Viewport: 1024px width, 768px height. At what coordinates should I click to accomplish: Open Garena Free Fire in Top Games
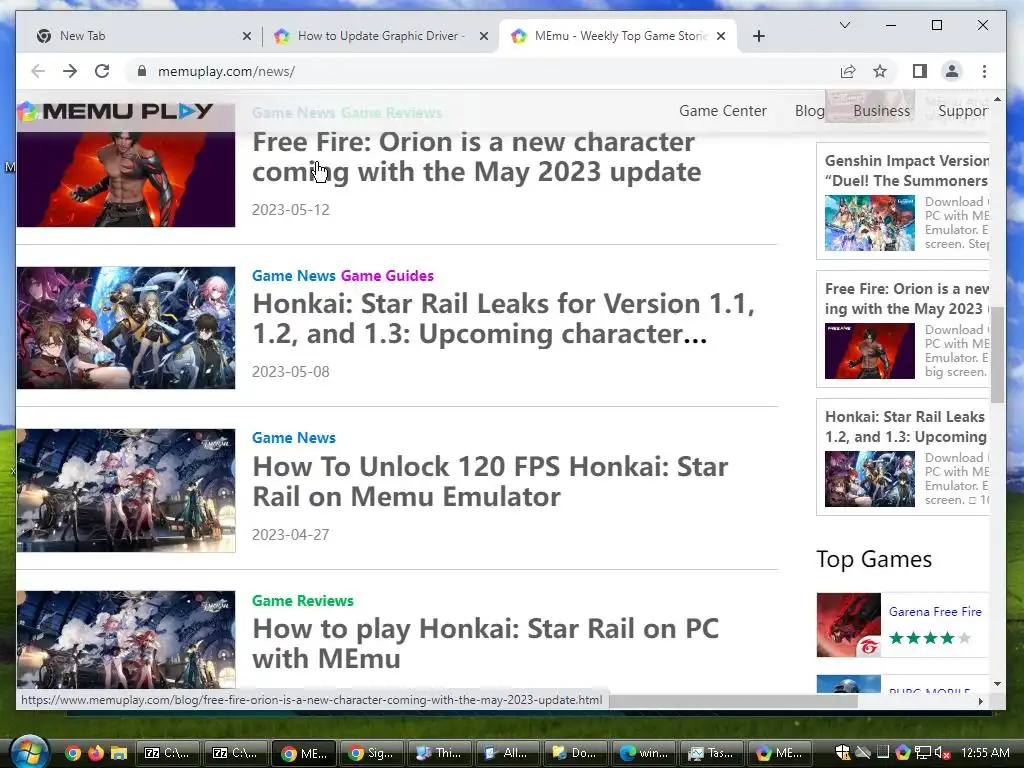coord(935,612)
